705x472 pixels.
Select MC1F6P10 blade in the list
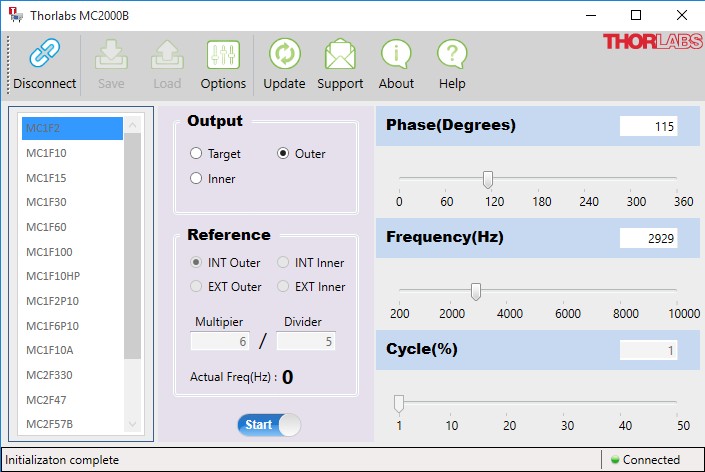72,326
